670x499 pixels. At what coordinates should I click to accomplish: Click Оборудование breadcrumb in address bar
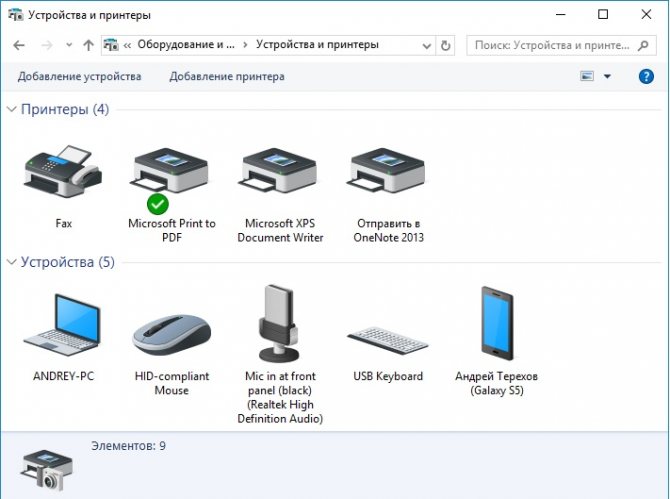pyautogui.click(x=183, y=45)
